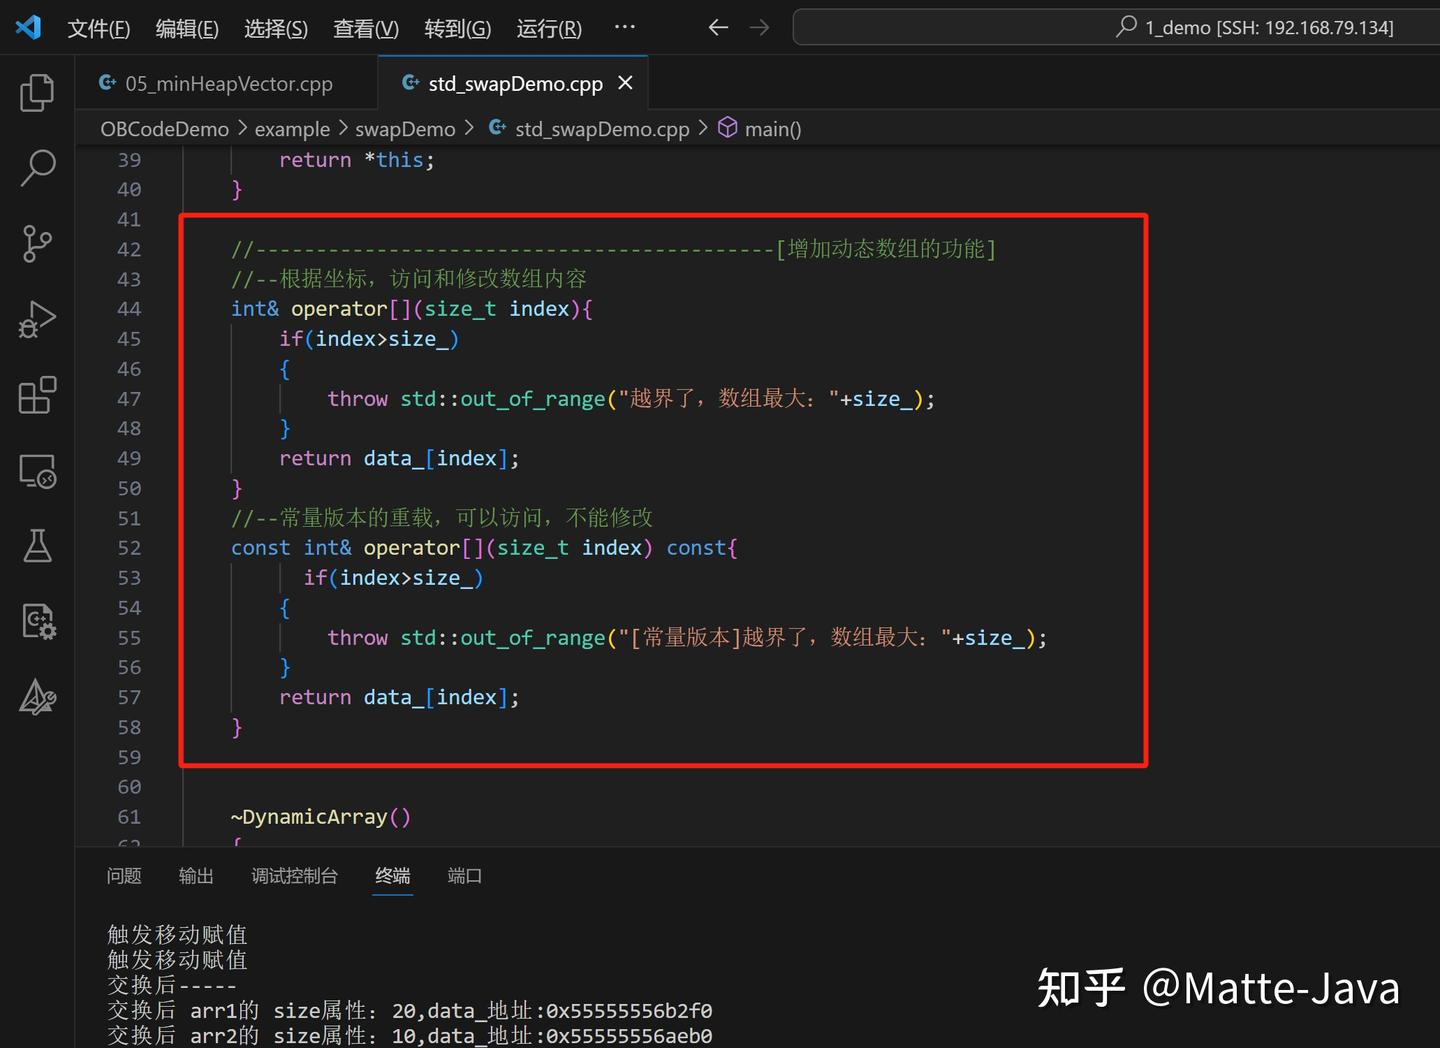This screenshot has height=1048, width=1440.
Task: Open the Extensions marketplace view
Action: click(37, 395)
